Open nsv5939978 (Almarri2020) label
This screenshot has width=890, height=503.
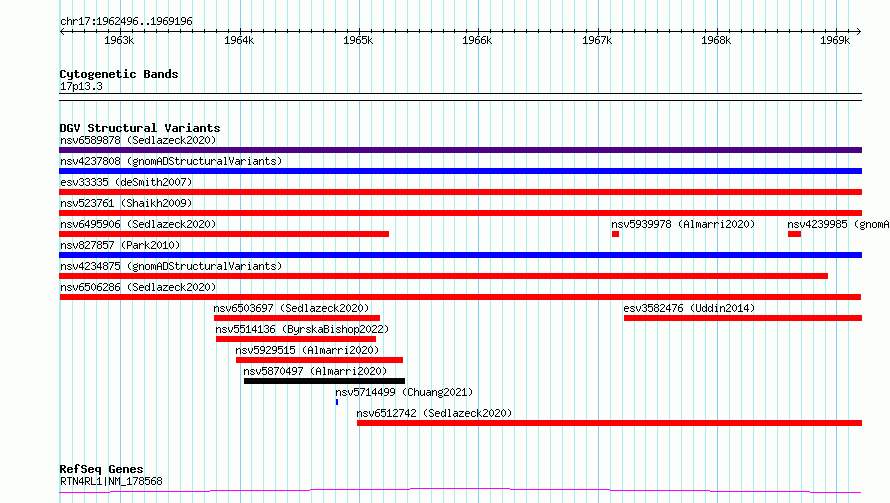point(683,224)
